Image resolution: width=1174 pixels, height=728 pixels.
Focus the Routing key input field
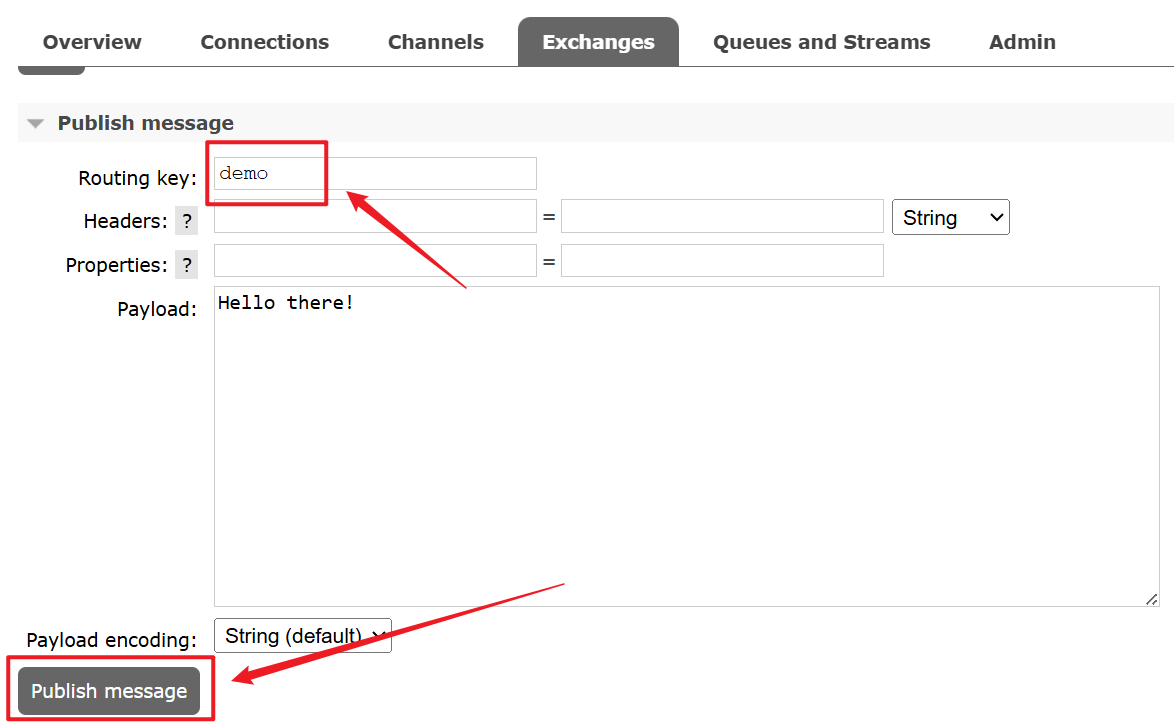pyautogui.click(x=430, y=173)
